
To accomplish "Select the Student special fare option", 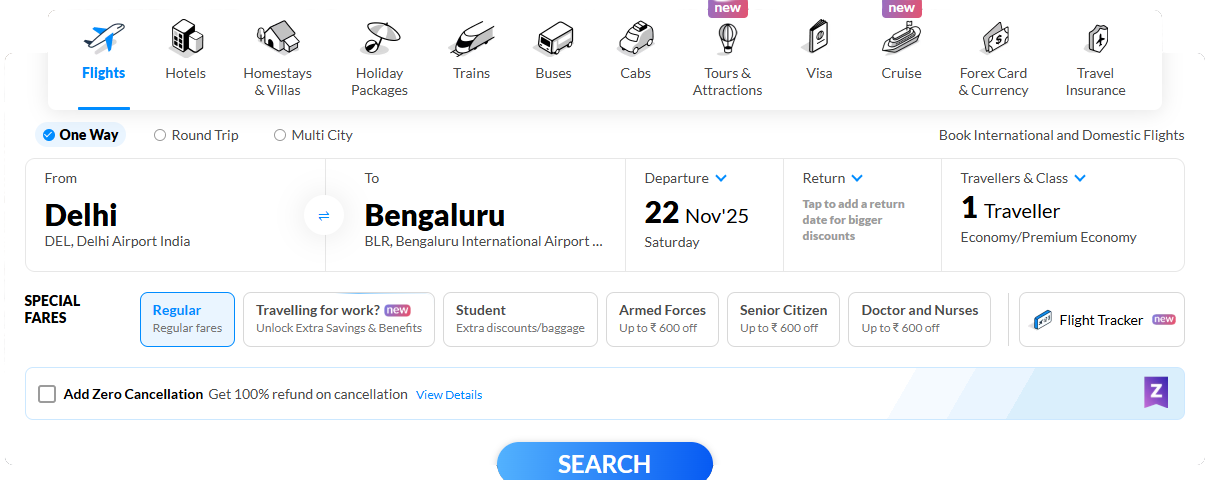I will click(x=519, y=319).
